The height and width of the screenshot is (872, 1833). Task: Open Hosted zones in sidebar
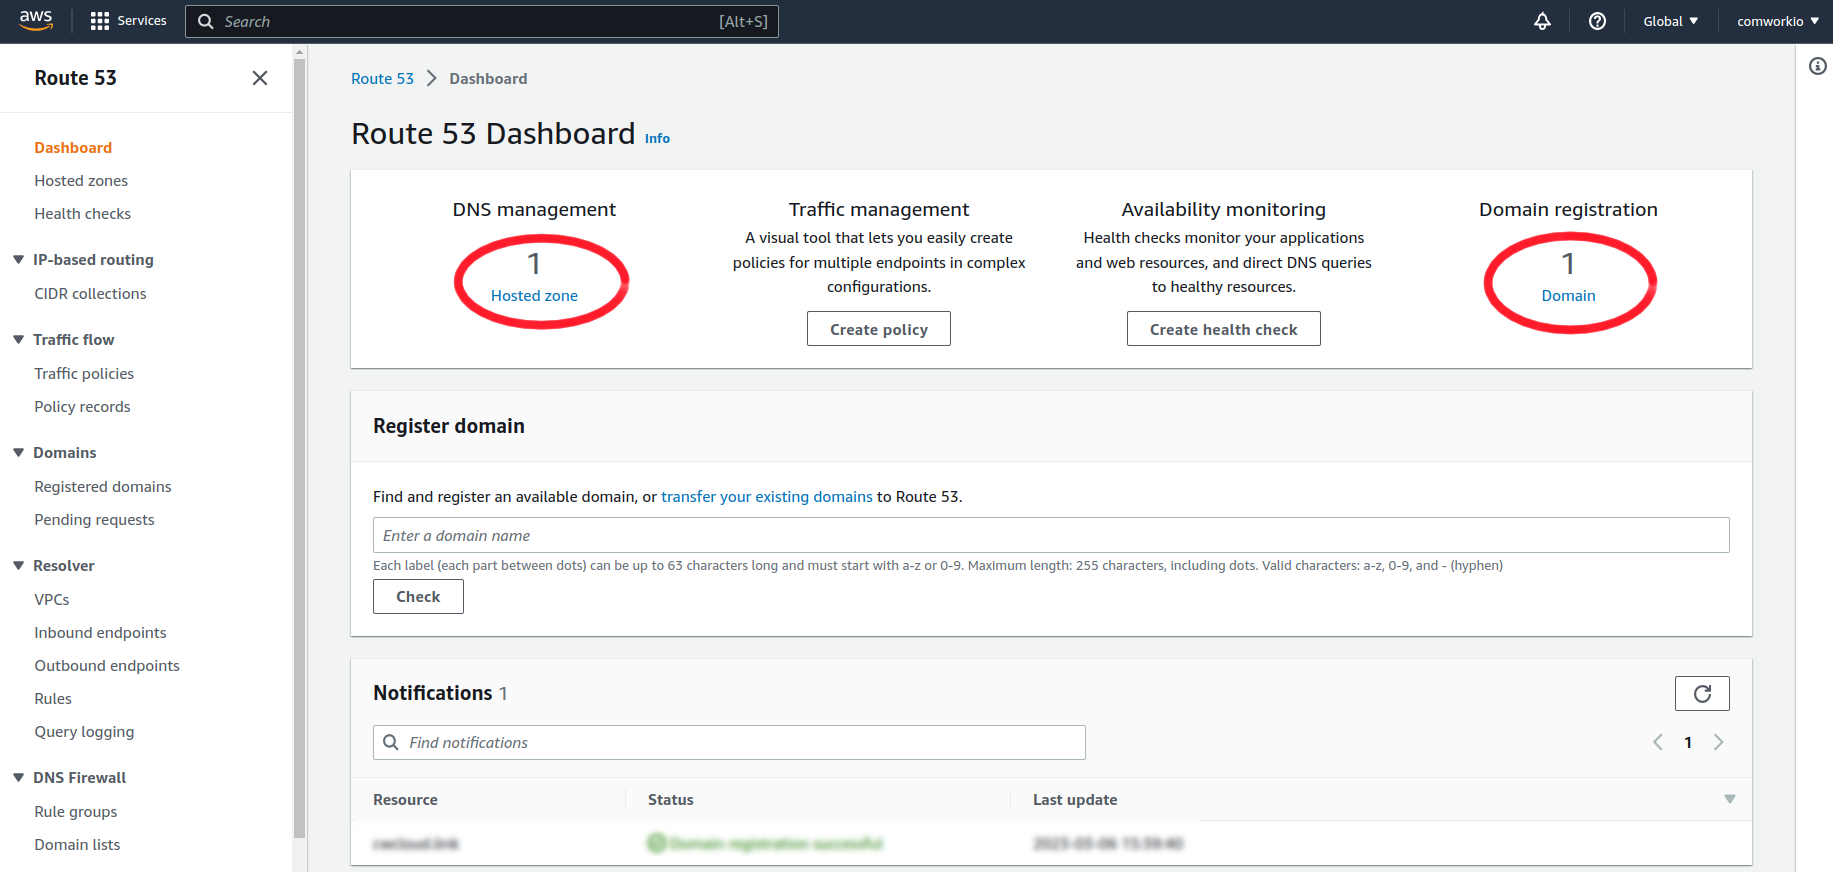pos(81,181)
